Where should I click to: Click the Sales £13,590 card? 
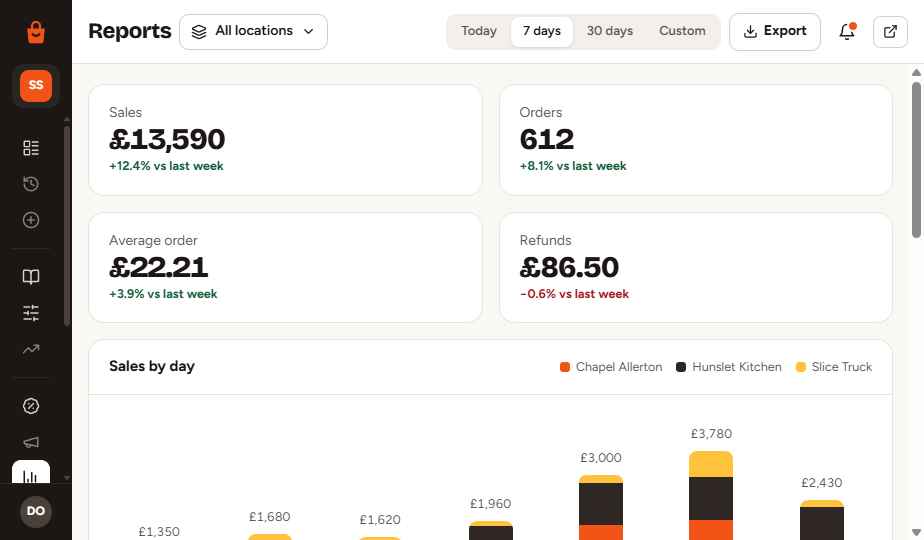(x=285, y=140)
